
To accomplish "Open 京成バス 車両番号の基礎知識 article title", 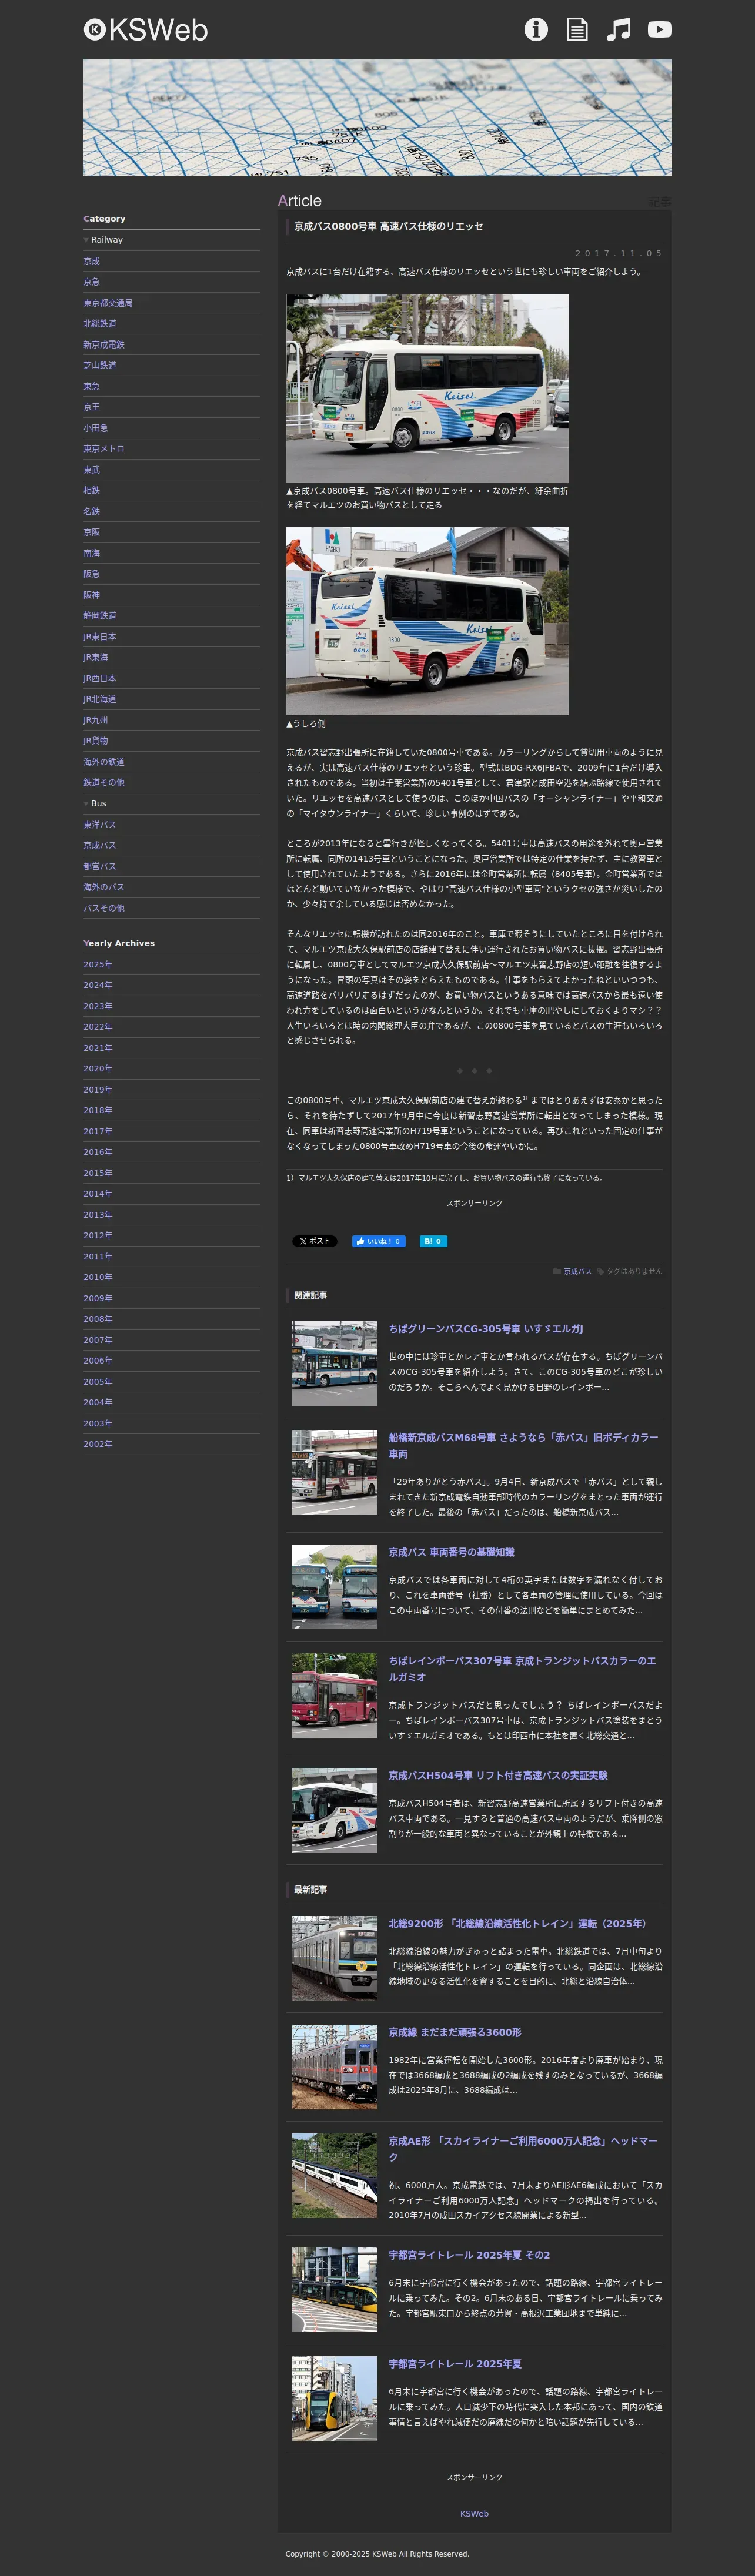I will 452,1552.
